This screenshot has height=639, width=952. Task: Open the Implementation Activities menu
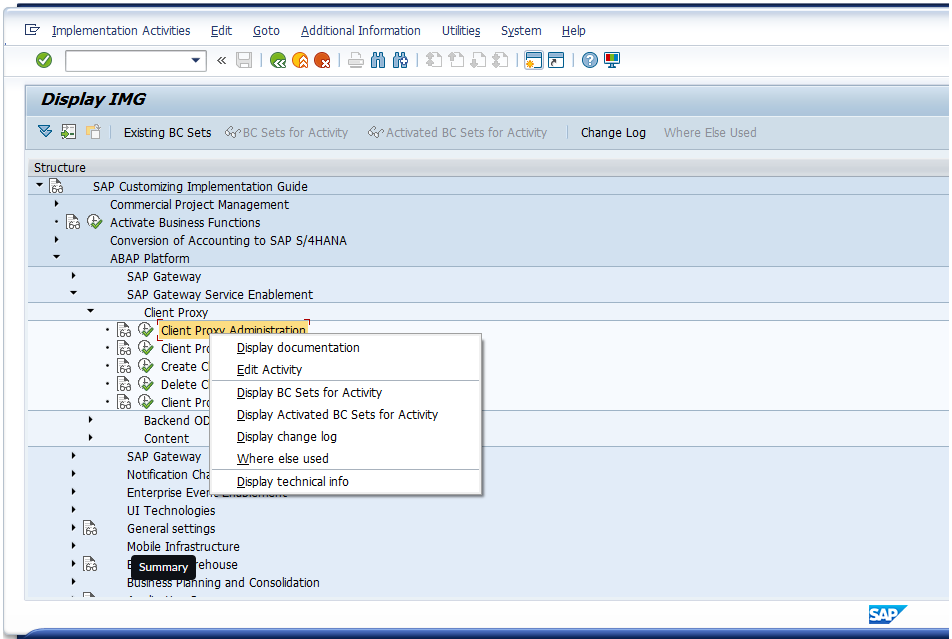[x=121, y=30]
